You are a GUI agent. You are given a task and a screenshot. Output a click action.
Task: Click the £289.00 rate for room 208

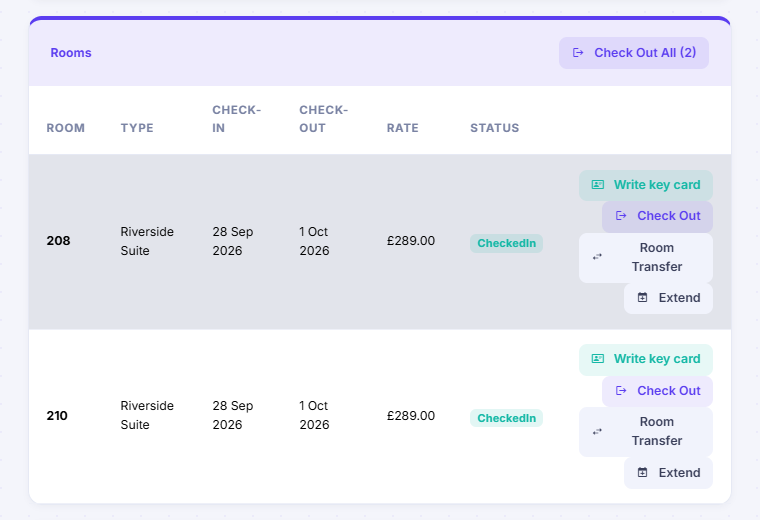pos(411,241)
